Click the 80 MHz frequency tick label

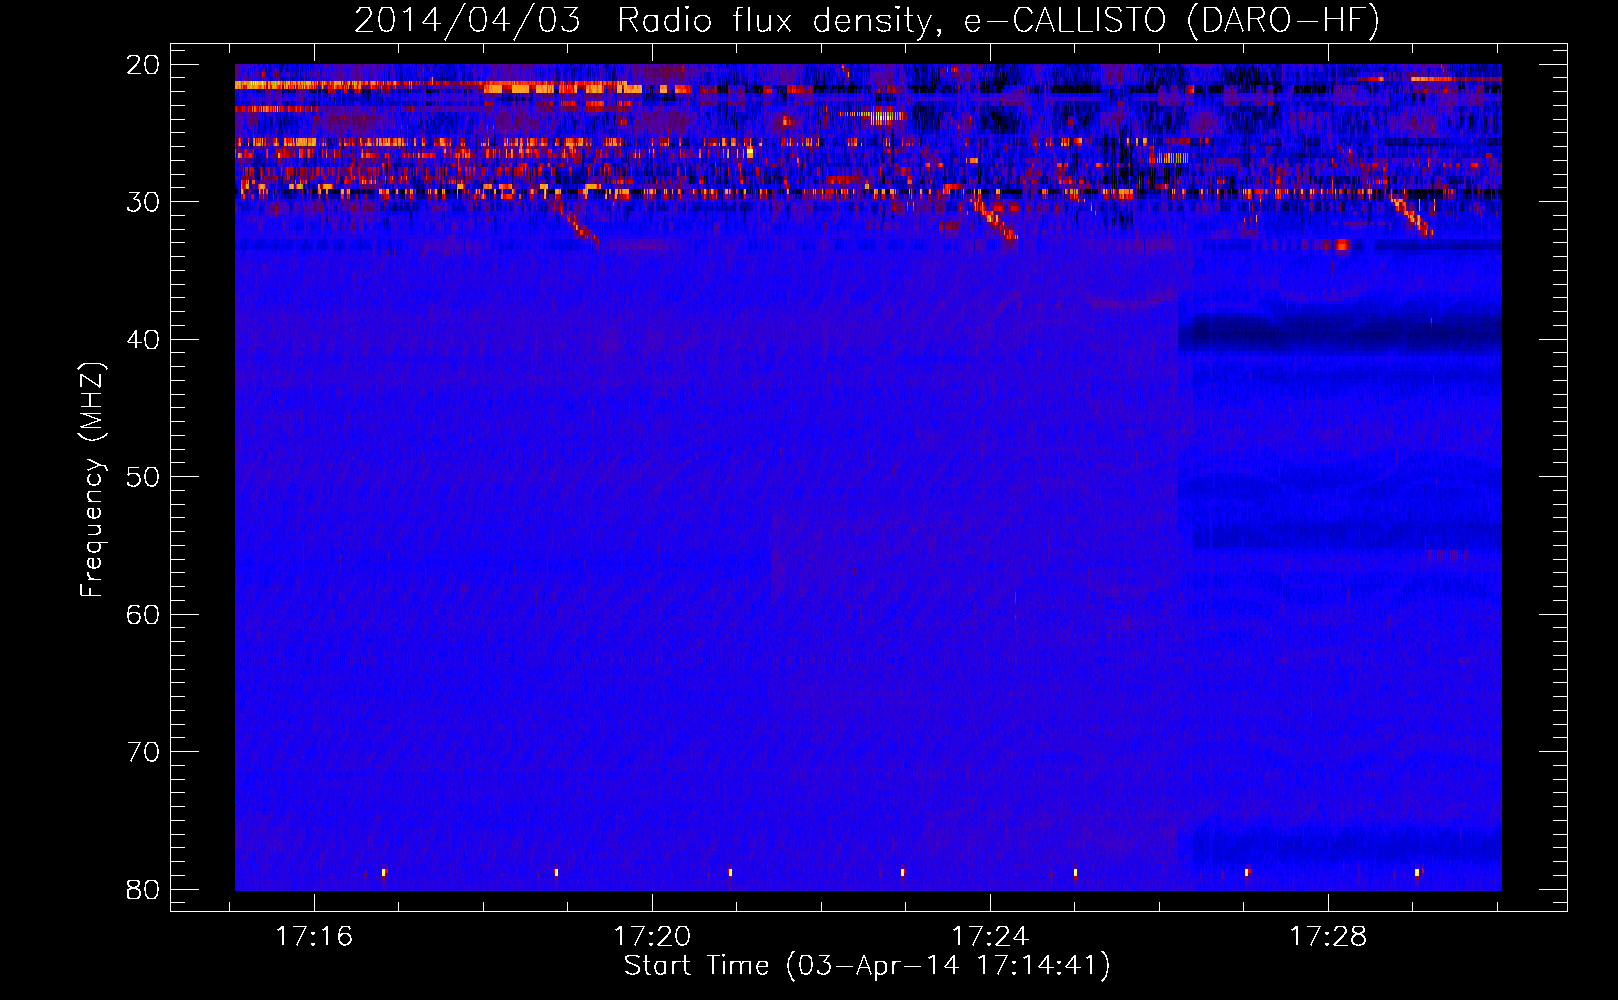click(143, 889)
